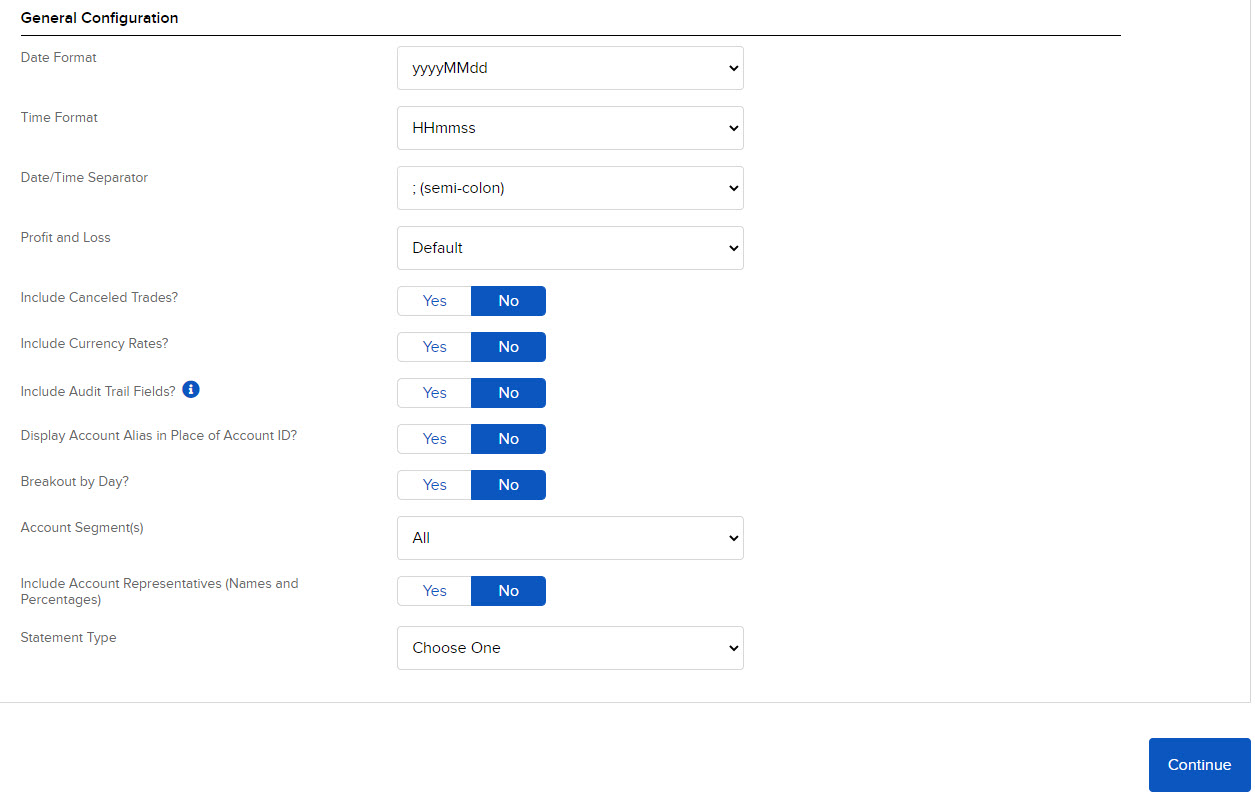Open the Profit and Loss dropdown
This screenshot has height=798, width=1255.
point(570,248)
